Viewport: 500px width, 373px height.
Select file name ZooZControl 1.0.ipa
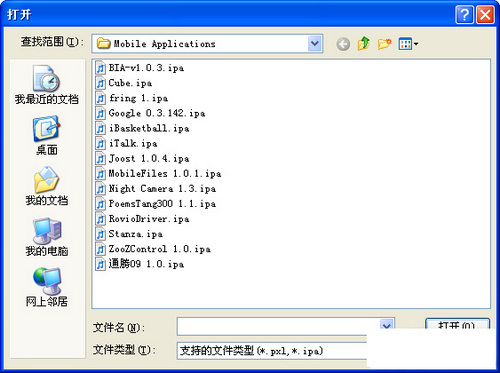click(160, 249)
